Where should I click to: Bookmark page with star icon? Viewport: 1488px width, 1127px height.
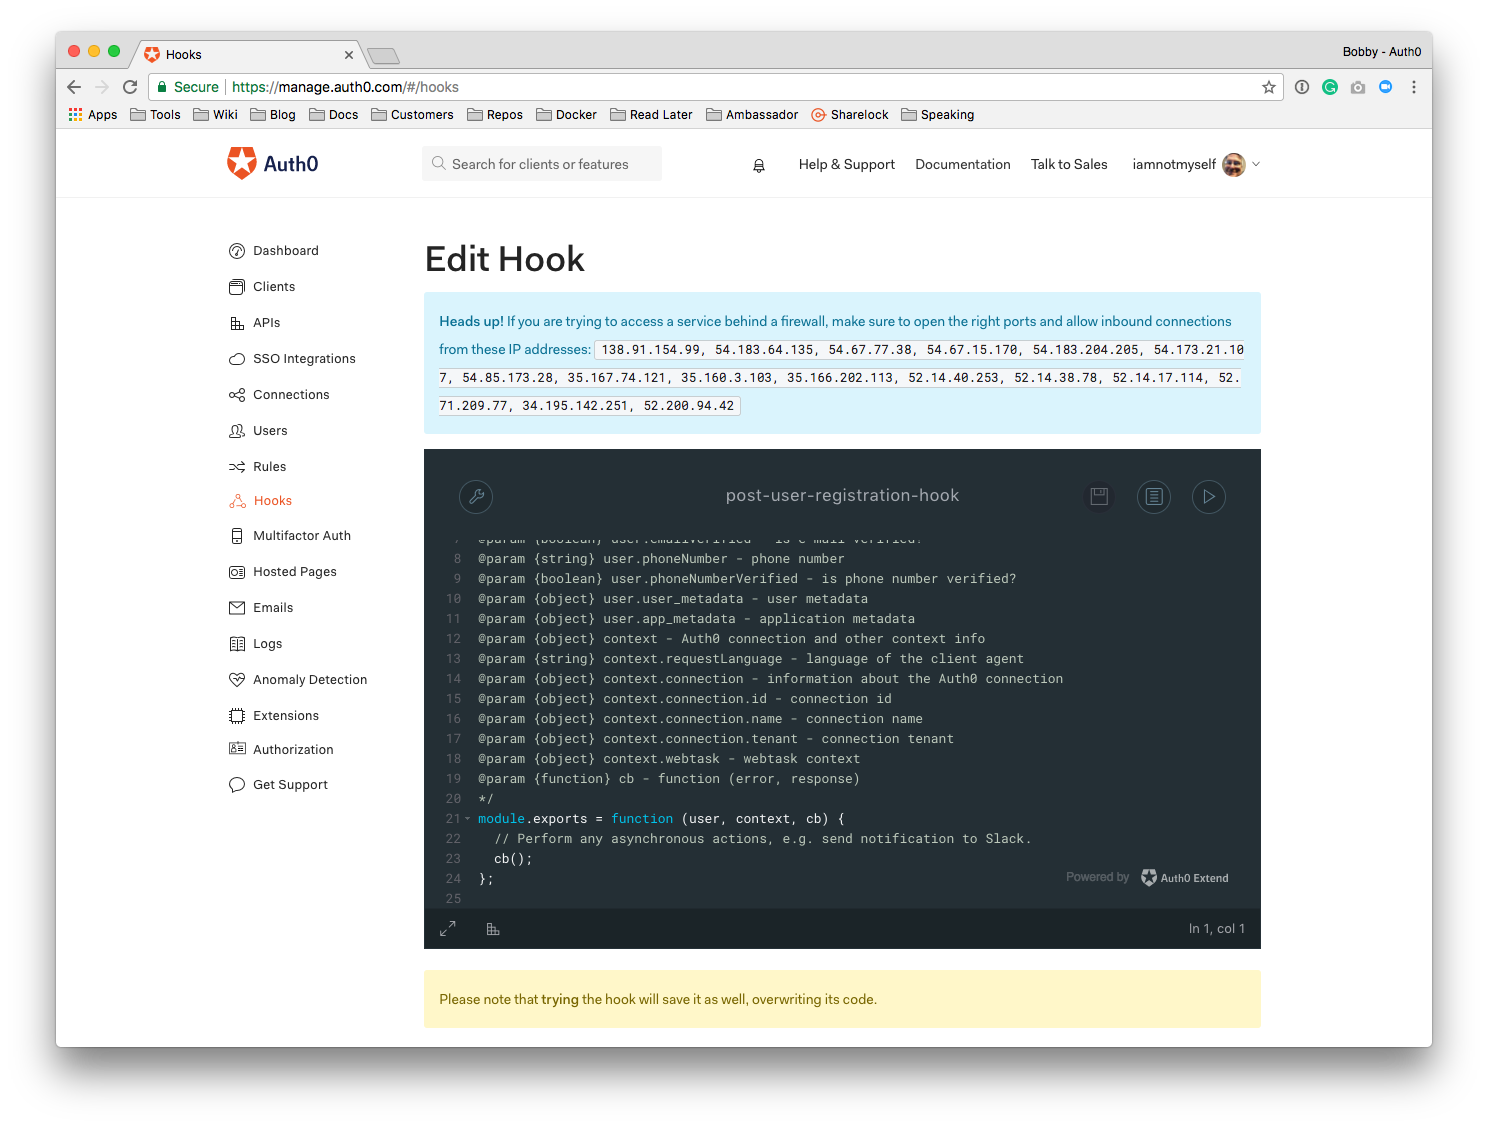click(1269, 87)
